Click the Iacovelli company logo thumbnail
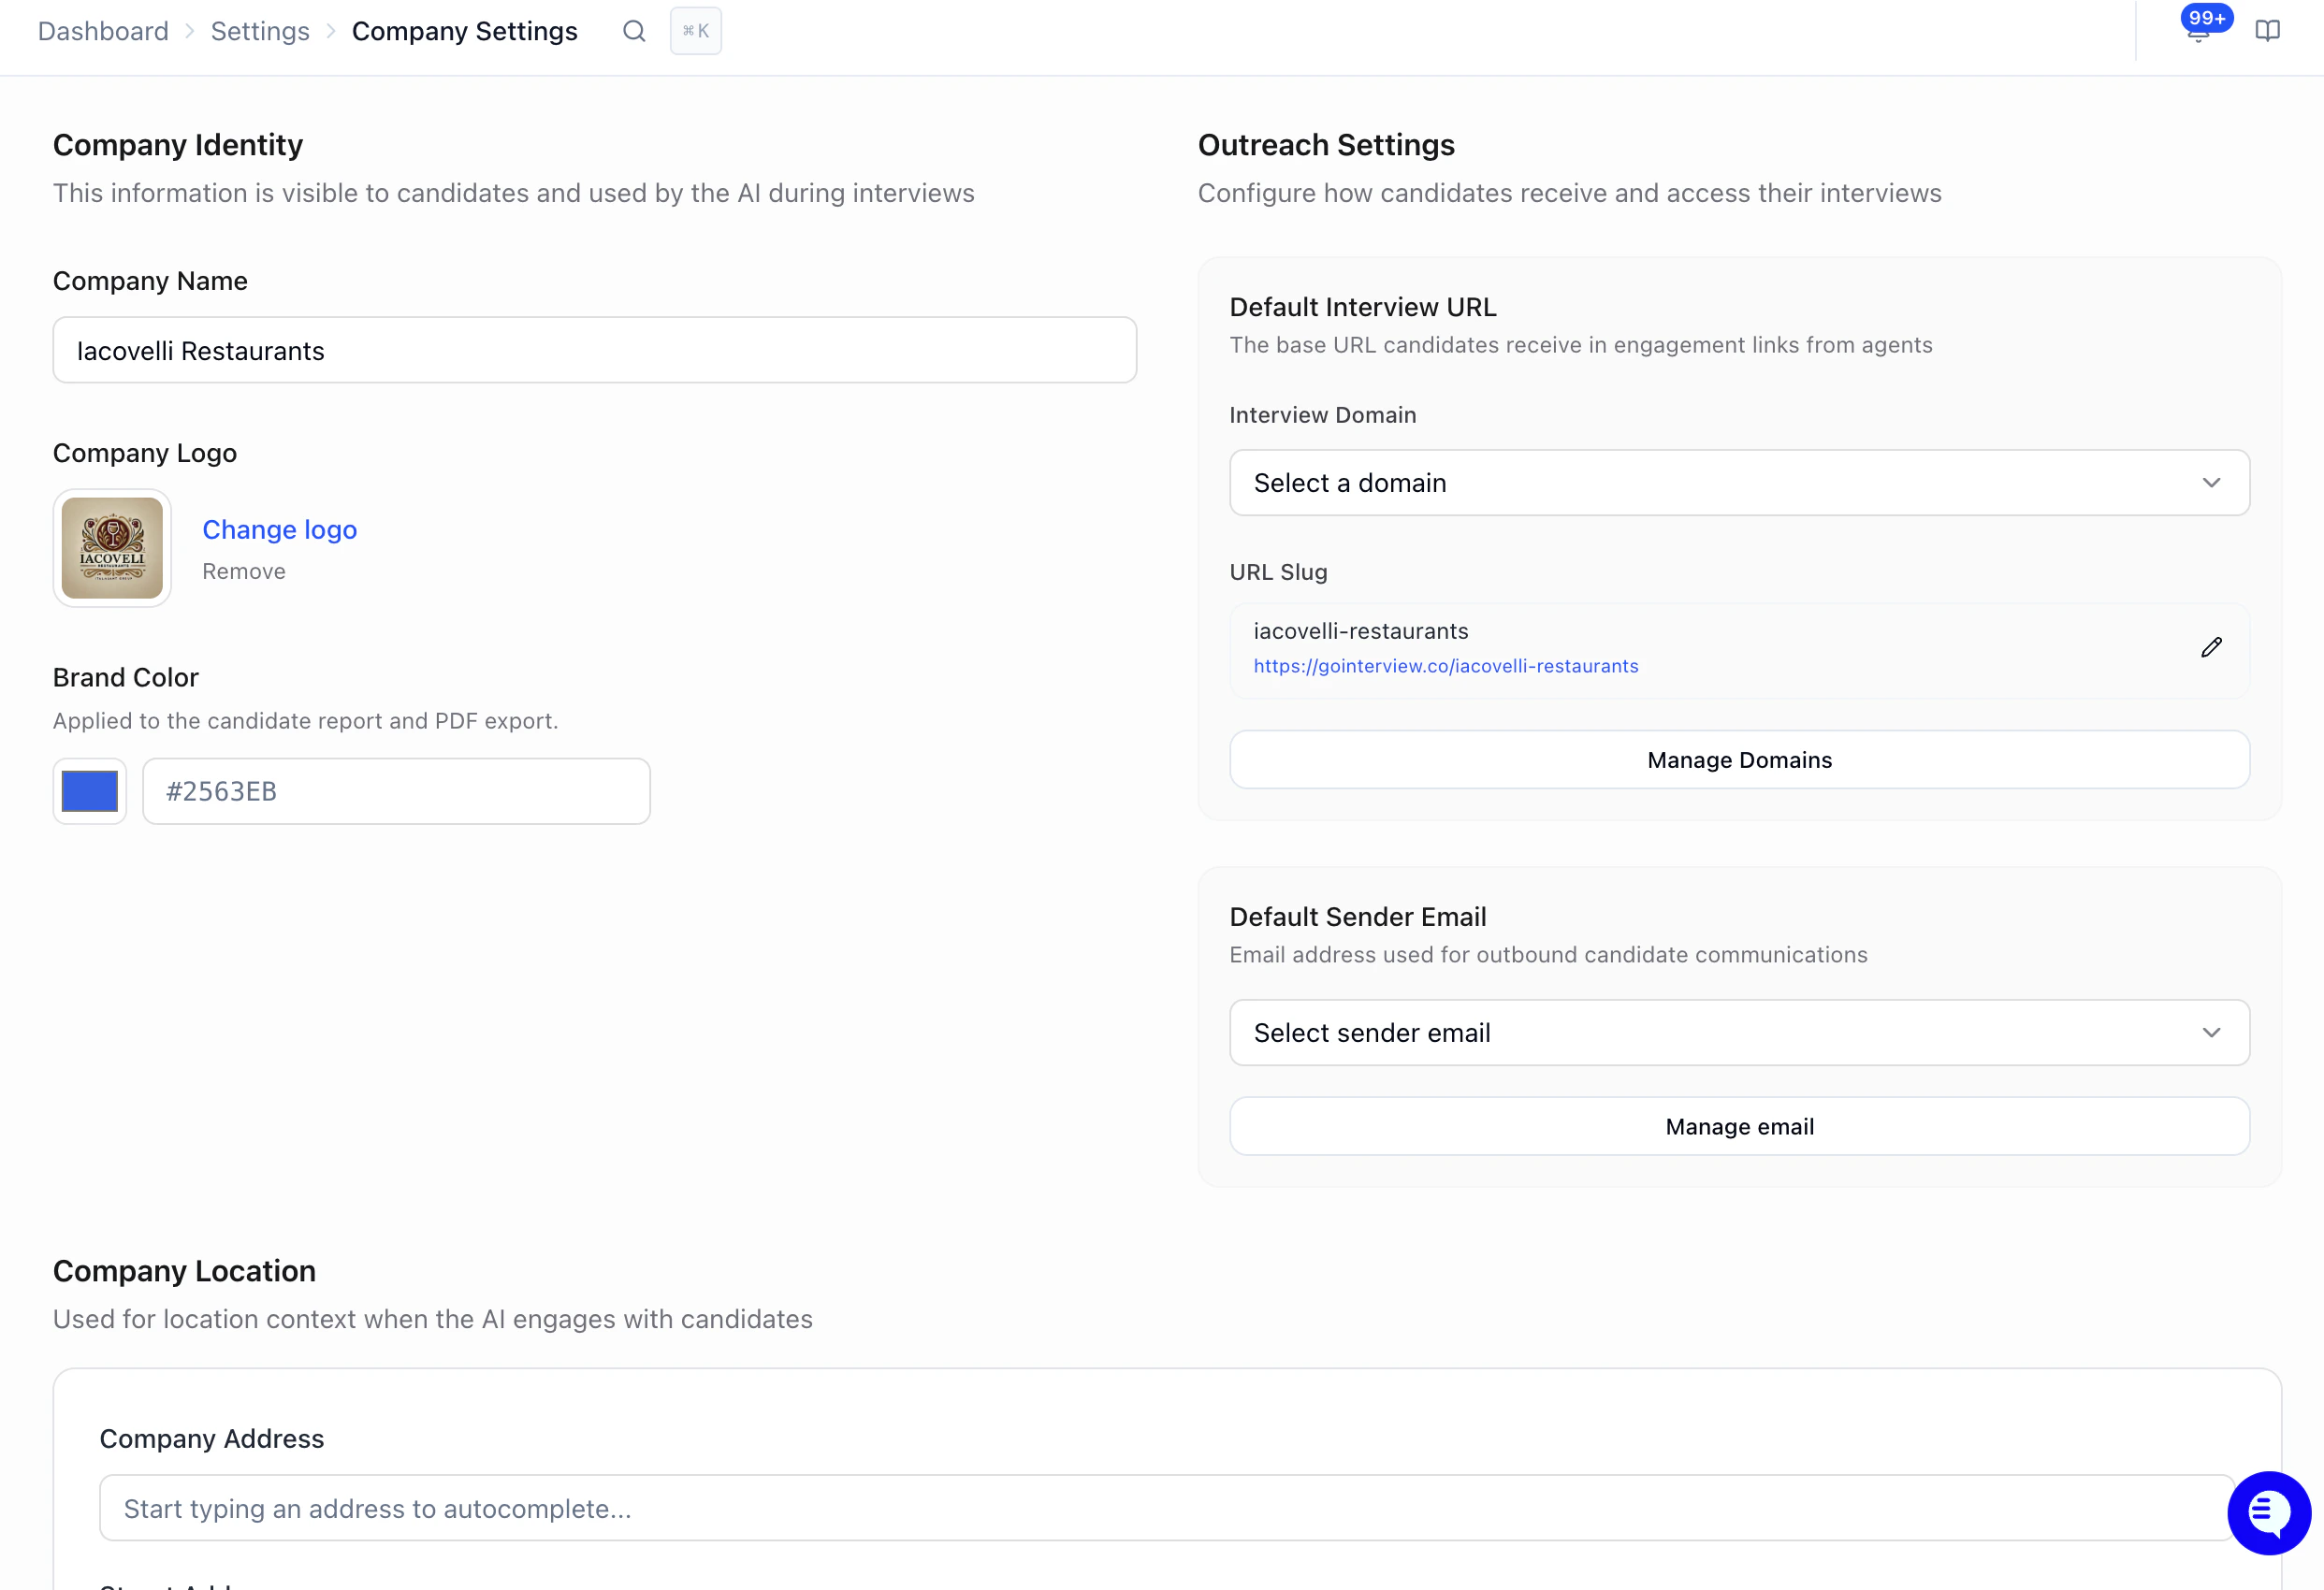 pos(112,548)
